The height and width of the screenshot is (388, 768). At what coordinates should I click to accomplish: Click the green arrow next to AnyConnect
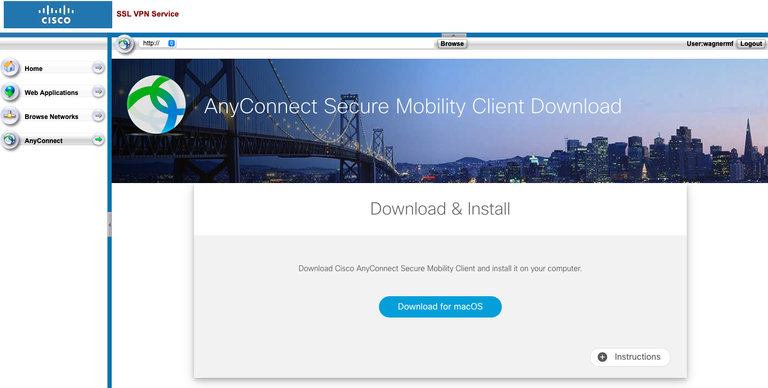[98, 140]
